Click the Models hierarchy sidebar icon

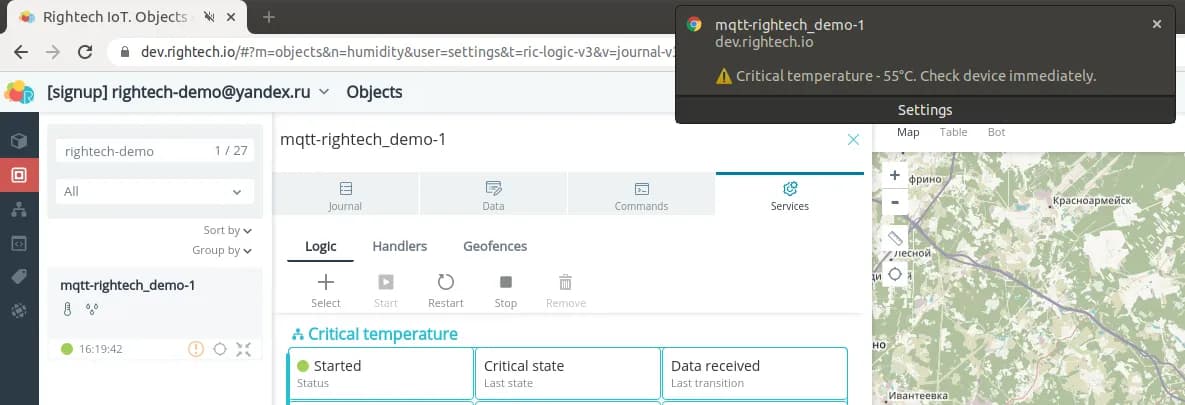click(19, 209)
